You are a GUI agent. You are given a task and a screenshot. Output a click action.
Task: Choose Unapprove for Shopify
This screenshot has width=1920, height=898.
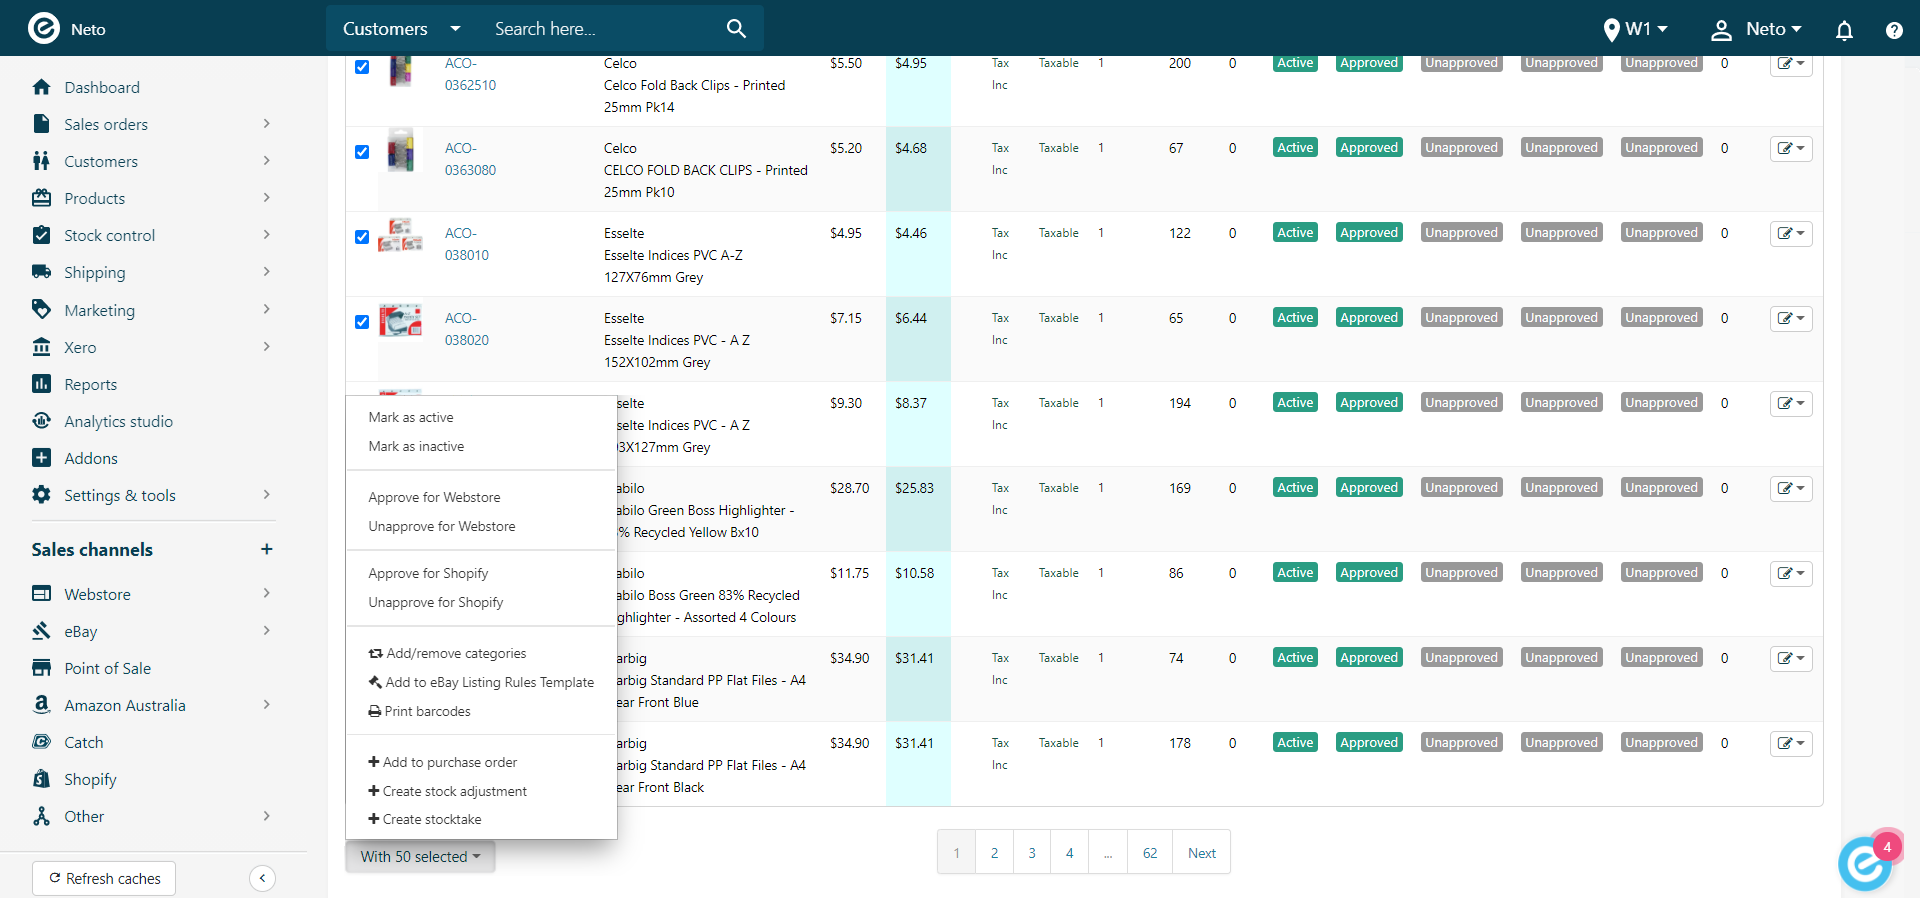[x=436, y=602]
